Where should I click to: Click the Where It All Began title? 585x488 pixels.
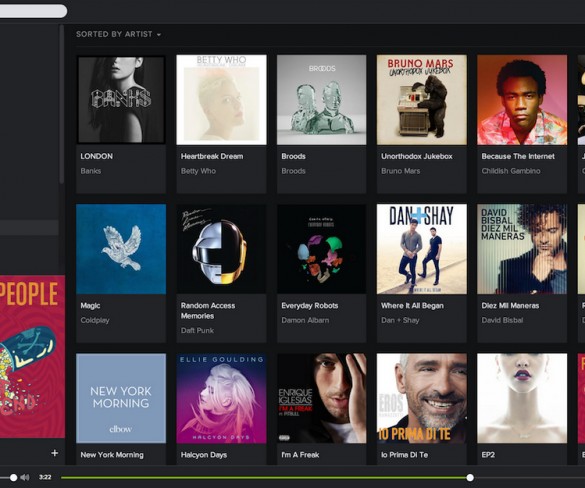point(412,306)
